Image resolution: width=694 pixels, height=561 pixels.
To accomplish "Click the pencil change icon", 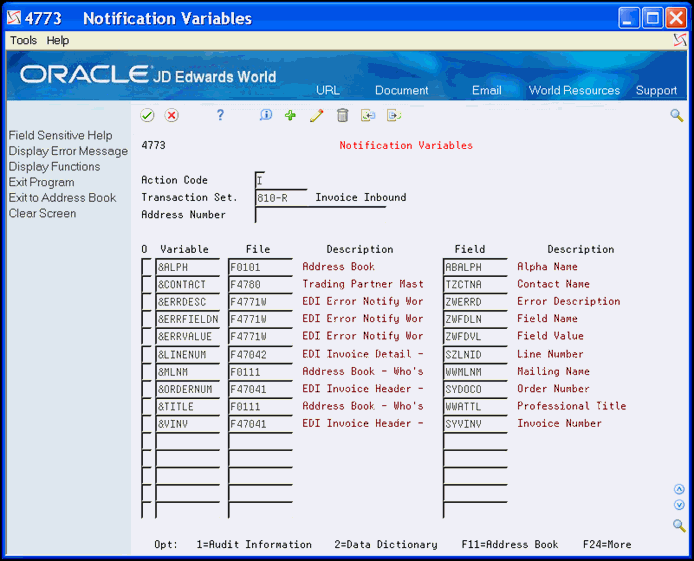I will pyautogui.click(x=316, y=115).
